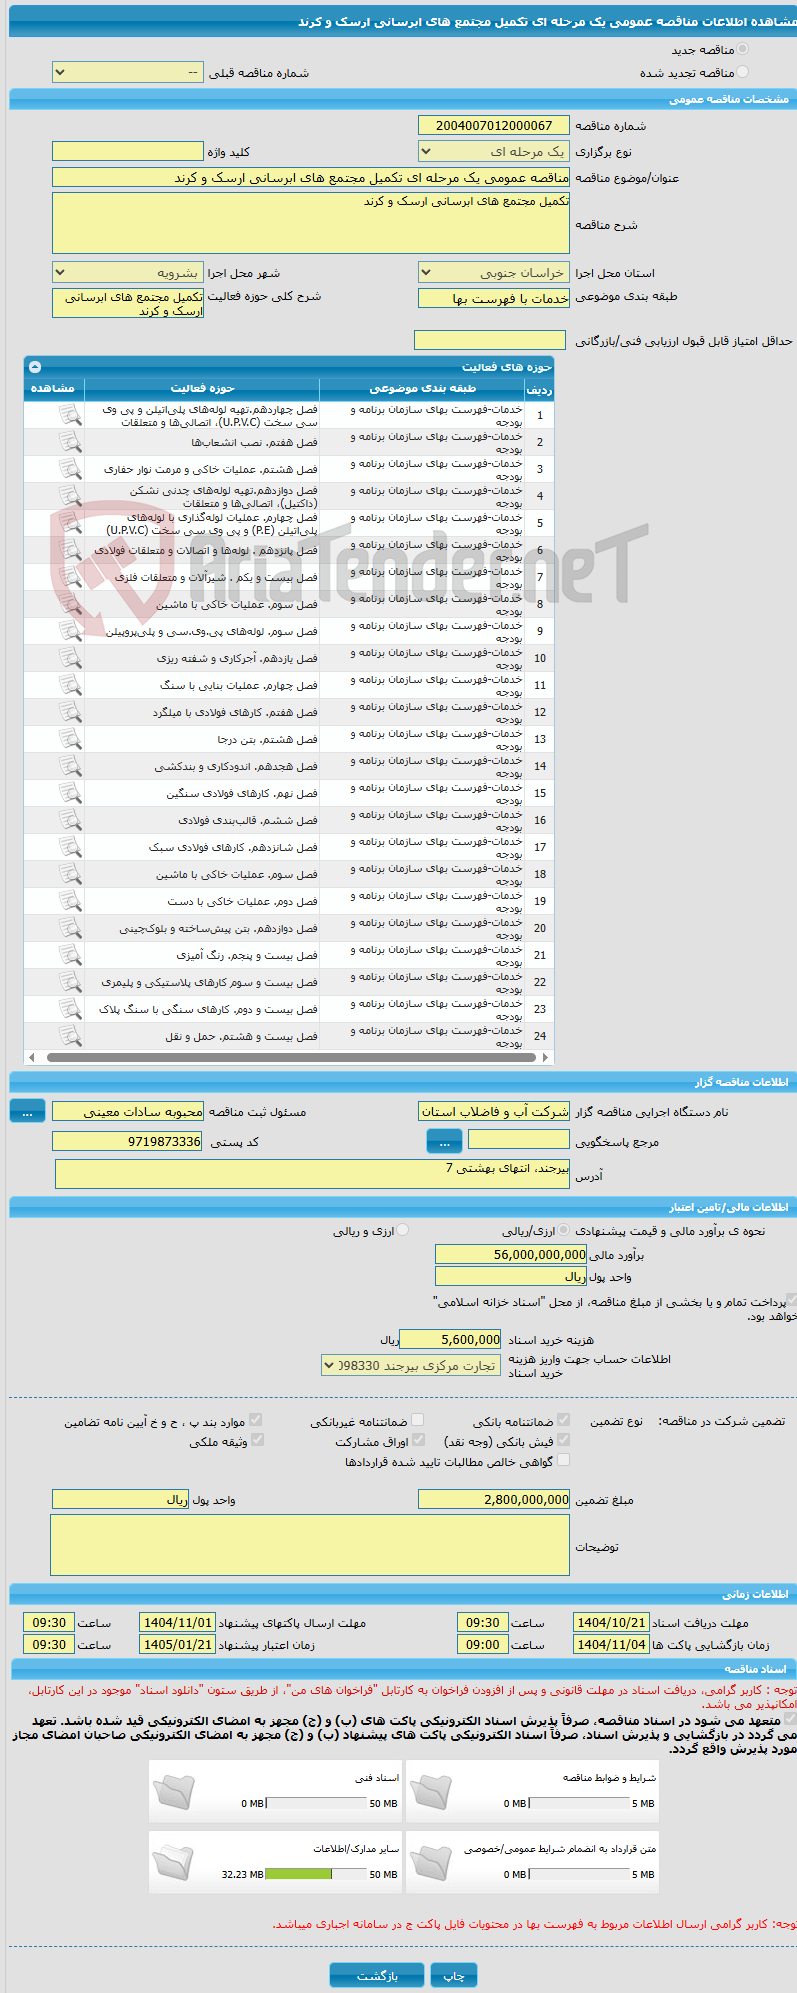Viewport: 797px width, 1993px height.
Task: Collapse the حوزه های فعالیت panel arrow icon
Action: (x=35, y=367)
